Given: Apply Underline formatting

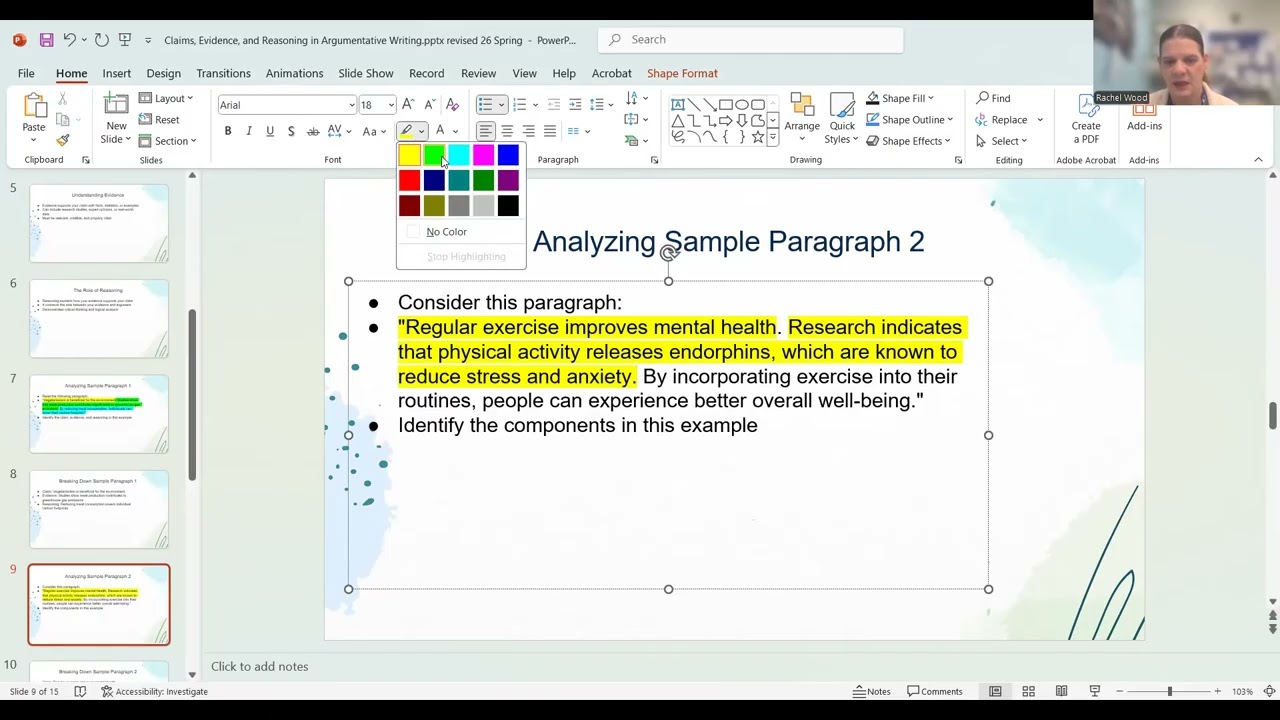Looking at the screenshot, I should pos(269,131).
